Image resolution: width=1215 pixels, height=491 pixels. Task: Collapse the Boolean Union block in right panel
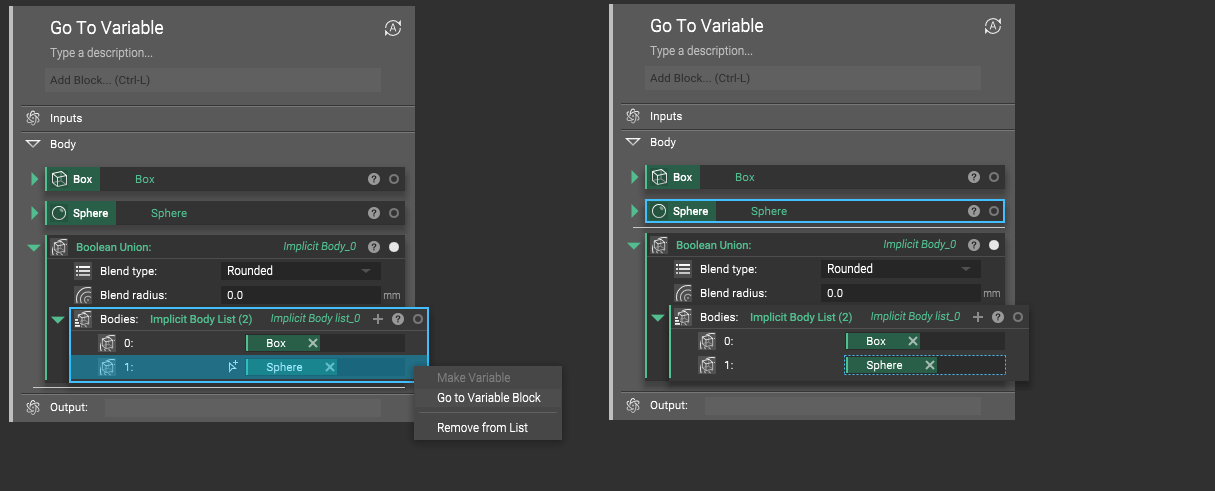(x=633, y=245)
